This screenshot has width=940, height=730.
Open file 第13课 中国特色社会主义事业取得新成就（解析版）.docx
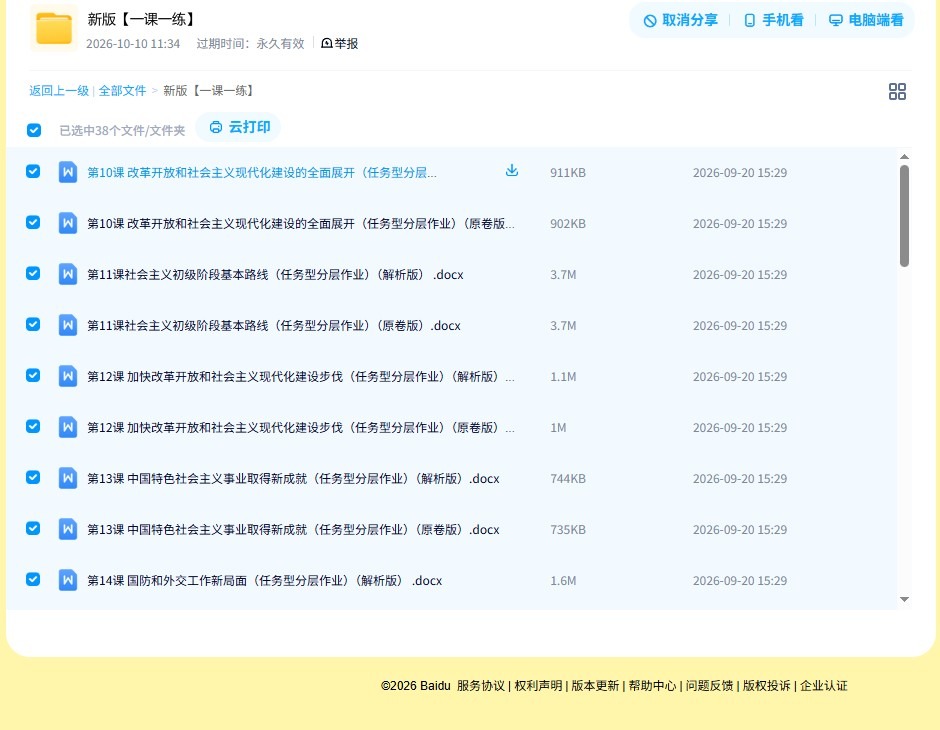point(293,478)
